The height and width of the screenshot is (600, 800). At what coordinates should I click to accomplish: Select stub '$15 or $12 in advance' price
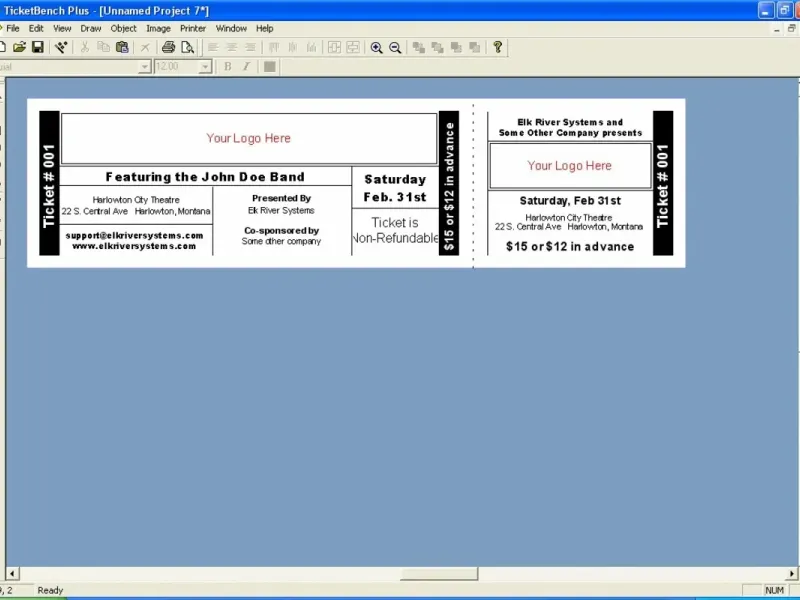(570, 246)
